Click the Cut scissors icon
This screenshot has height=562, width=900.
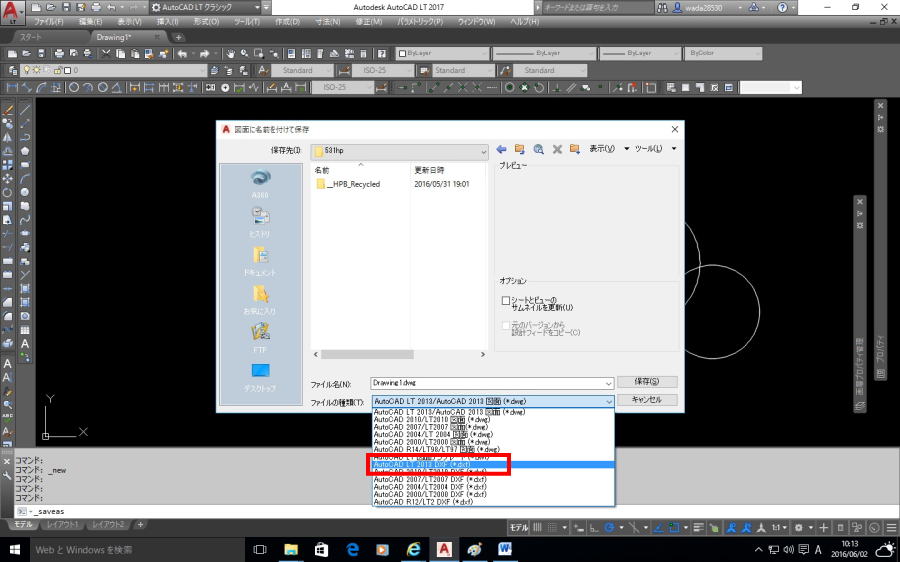click(106, 53)
